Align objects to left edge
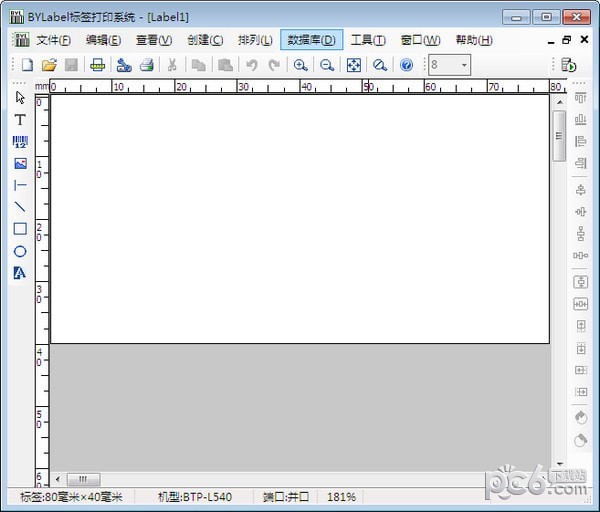 (580, 142)
